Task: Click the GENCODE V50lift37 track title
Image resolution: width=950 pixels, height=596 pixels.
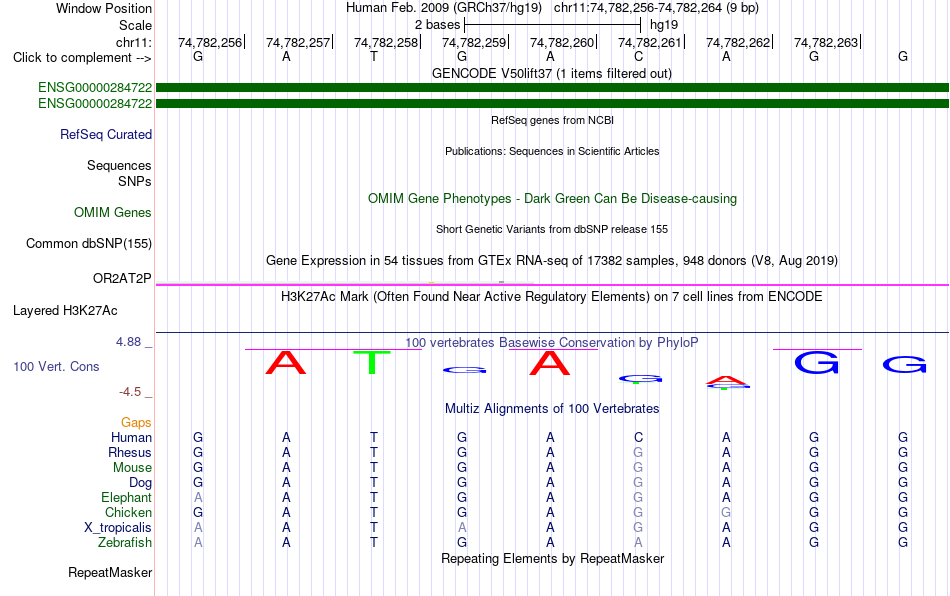Action: tap(552, 74)
